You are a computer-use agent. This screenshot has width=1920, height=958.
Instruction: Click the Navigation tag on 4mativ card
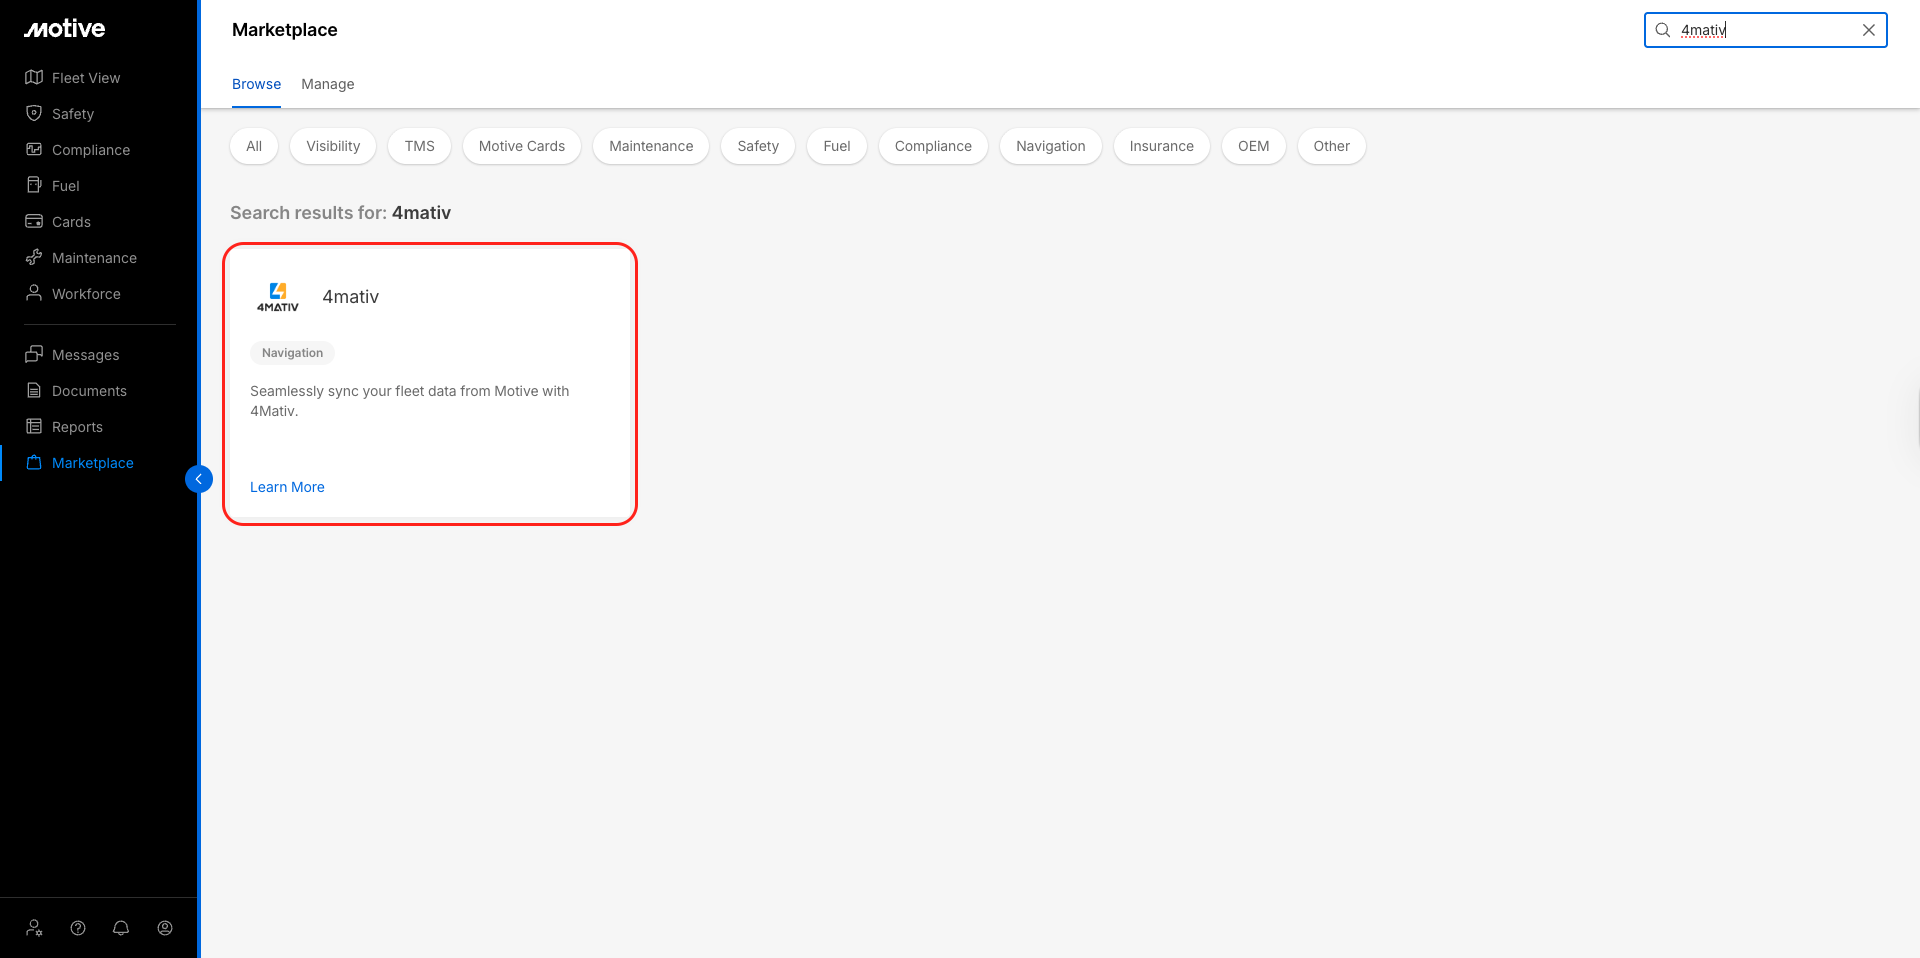(292, 353)
